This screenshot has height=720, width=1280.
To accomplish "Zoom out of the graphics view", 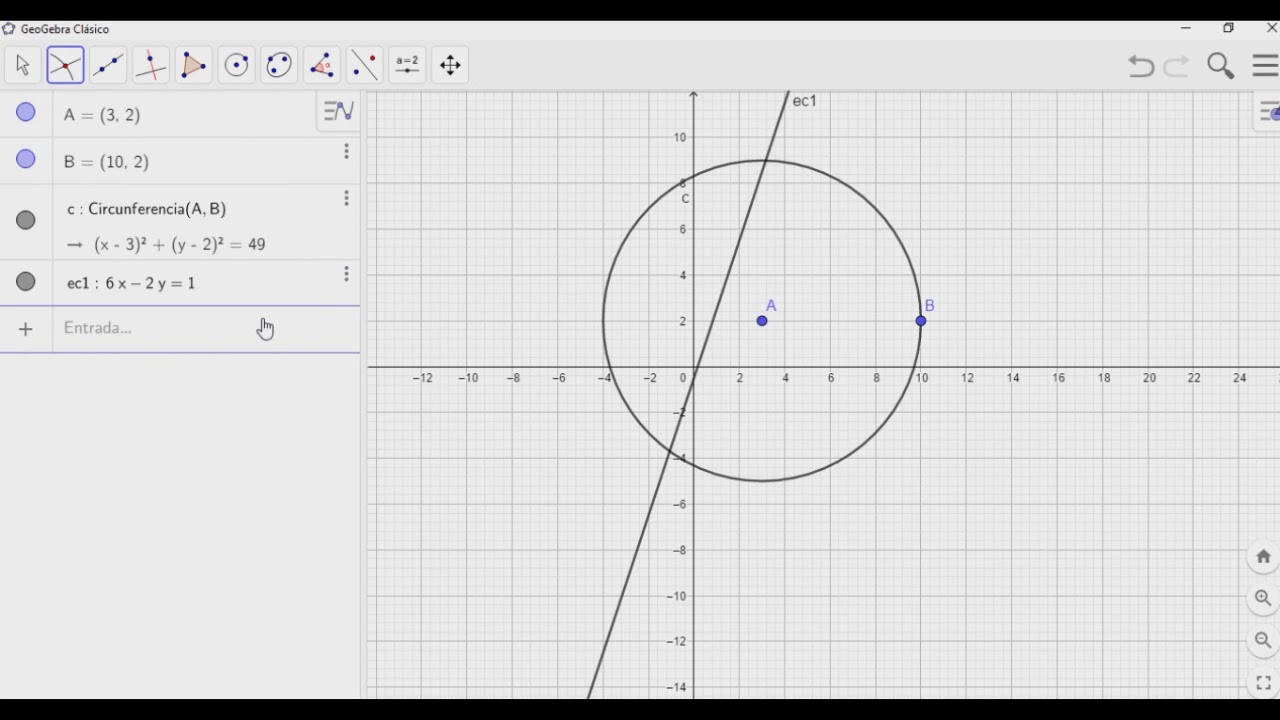I will 1263,641.
